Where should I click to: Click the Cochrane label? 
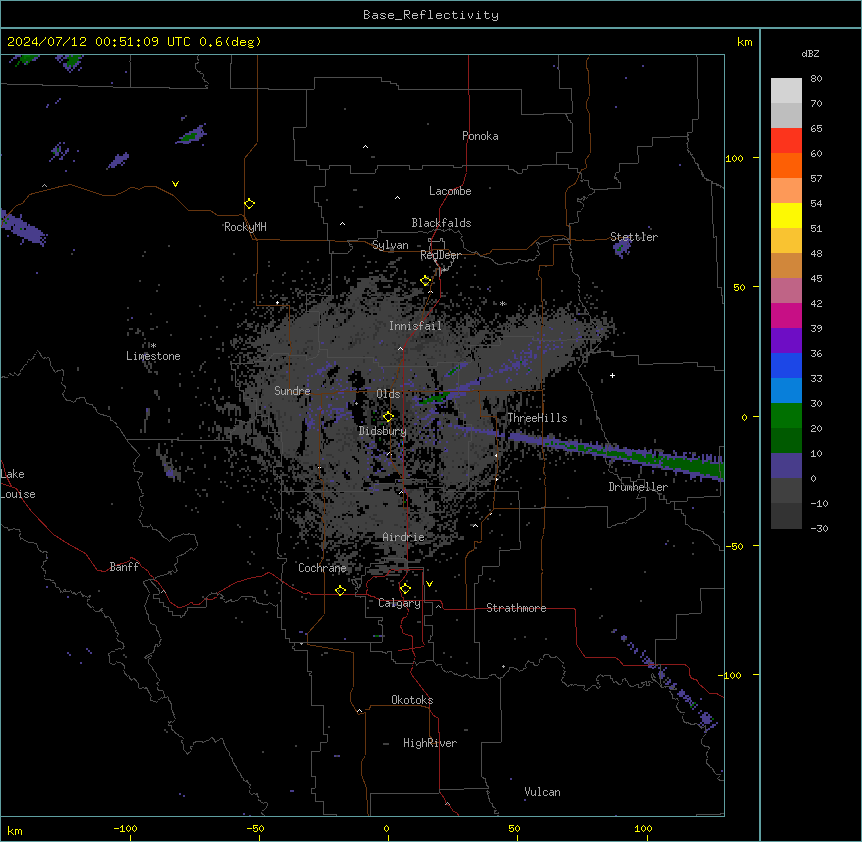coord(322,568)
